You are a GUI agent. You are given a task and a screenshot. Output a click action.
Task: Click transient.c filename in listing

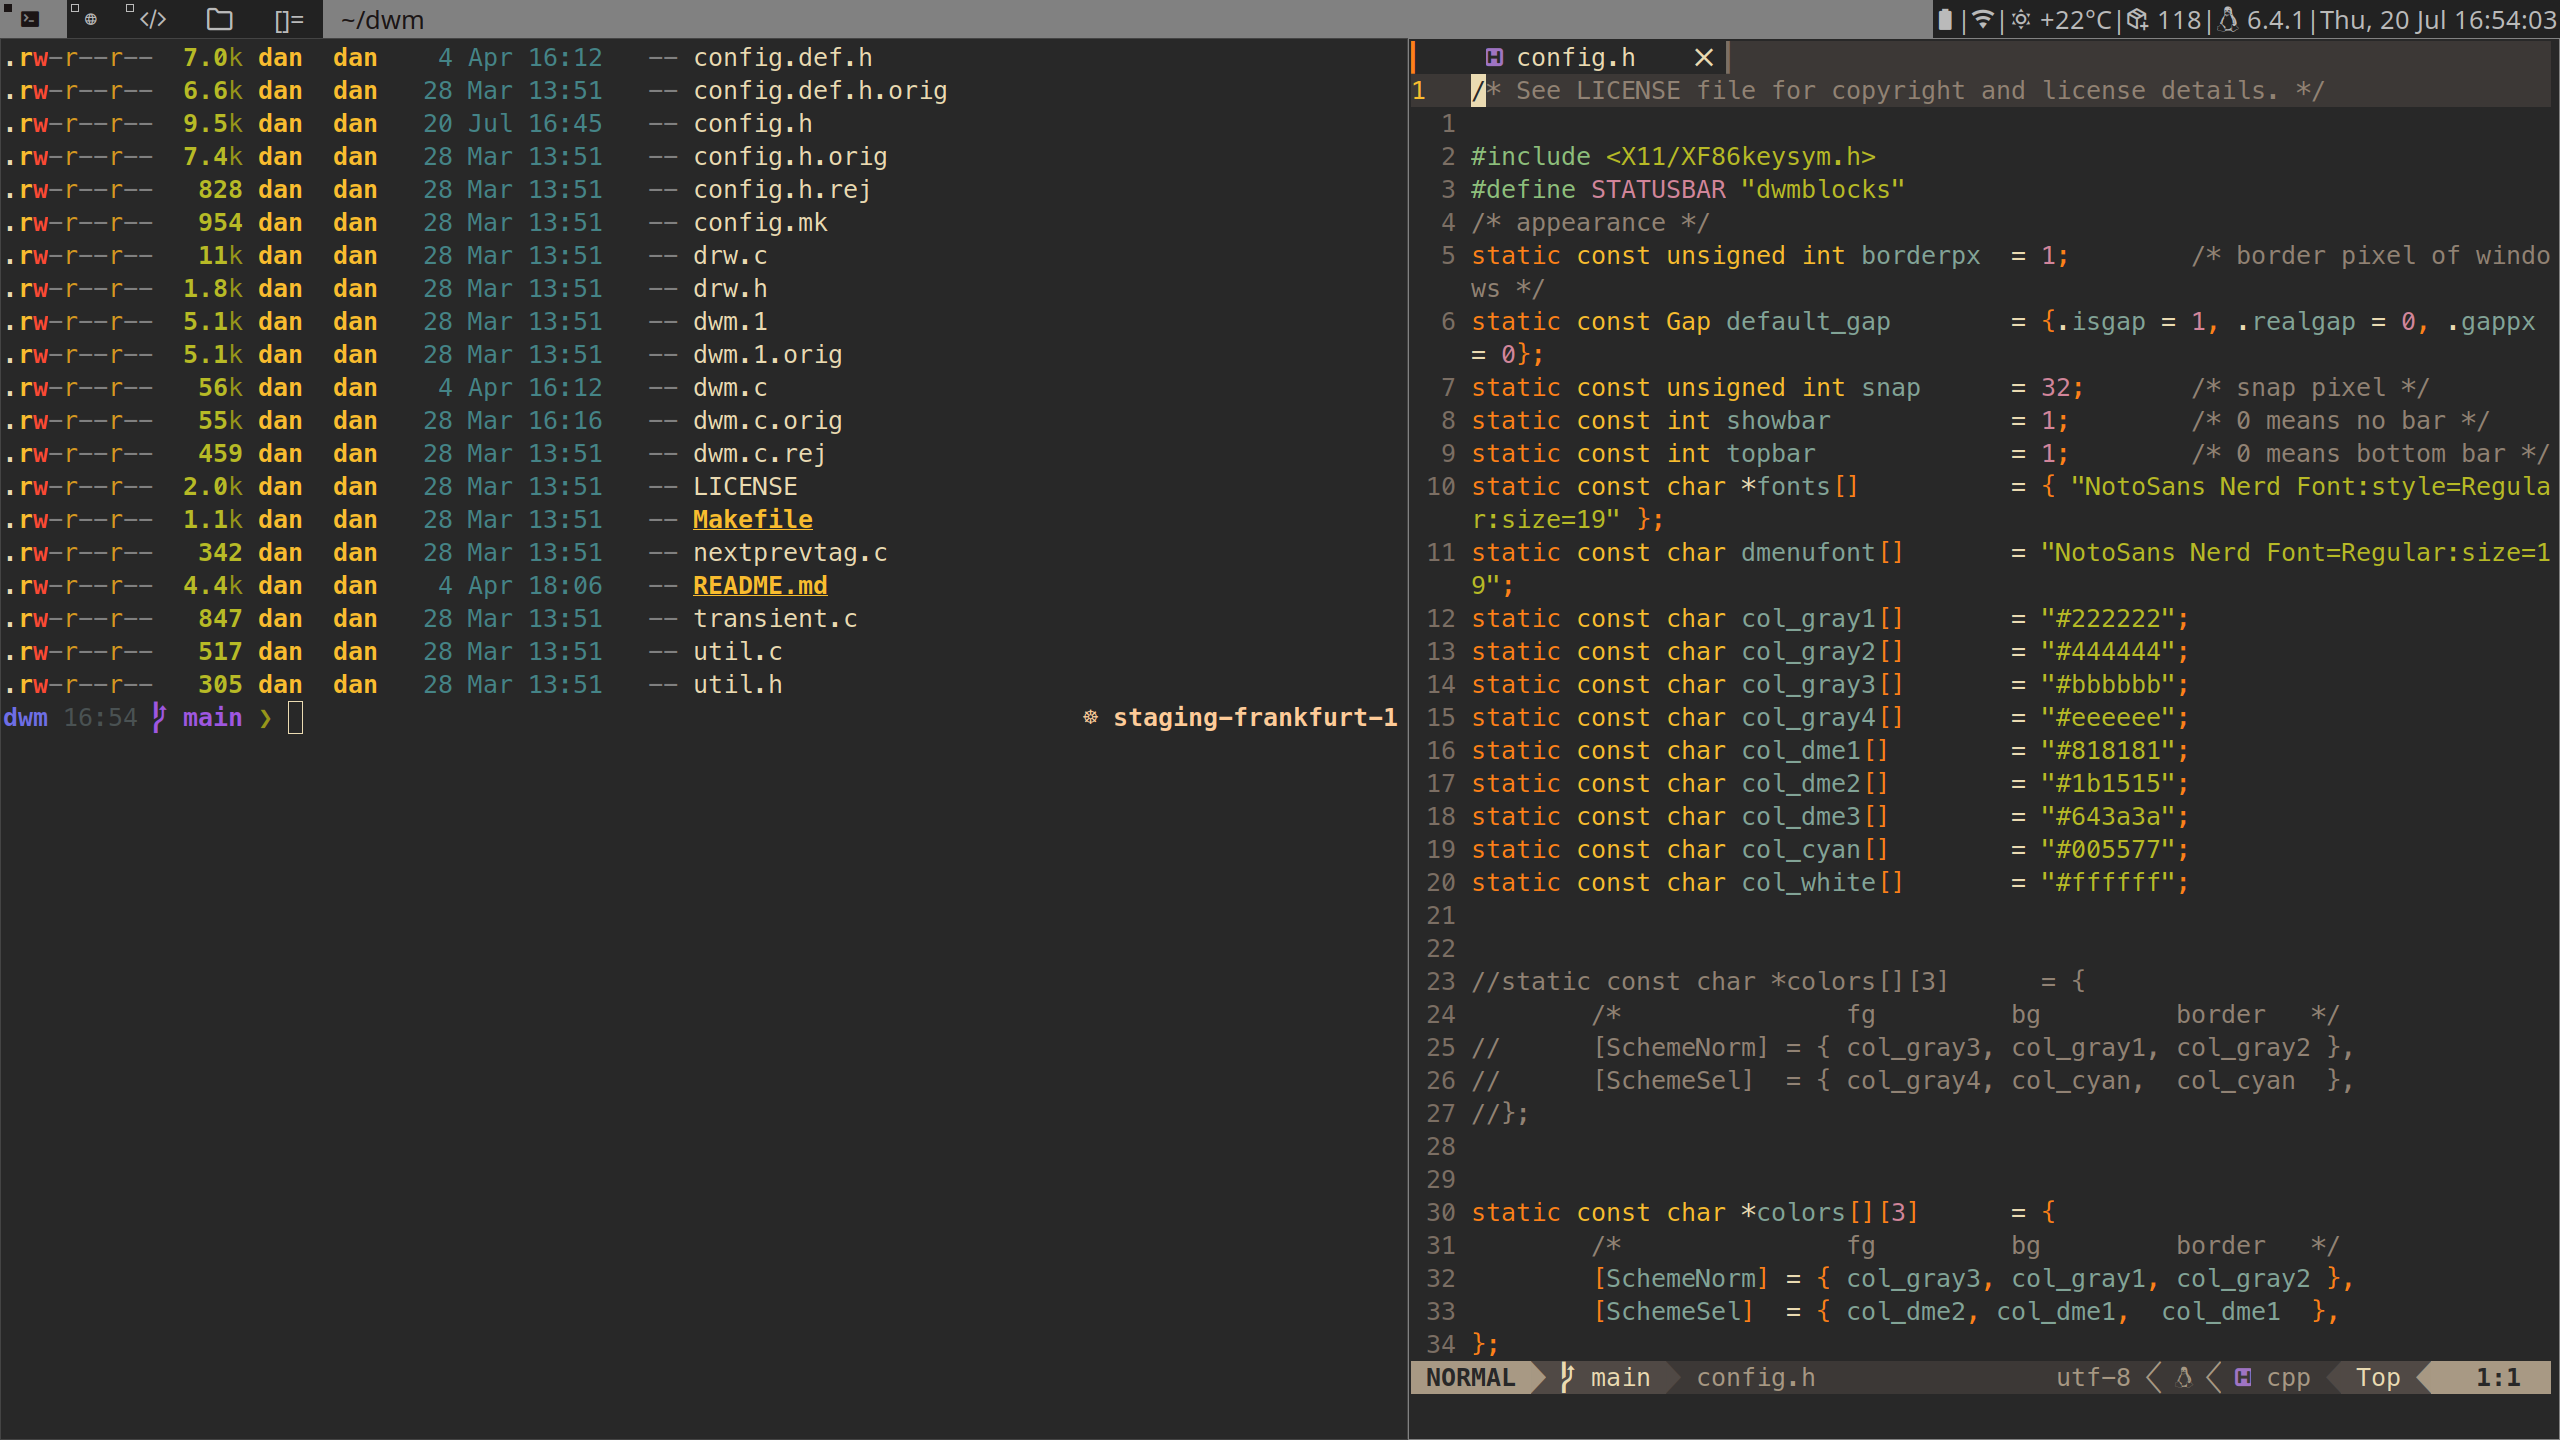[x=775, y=618]
